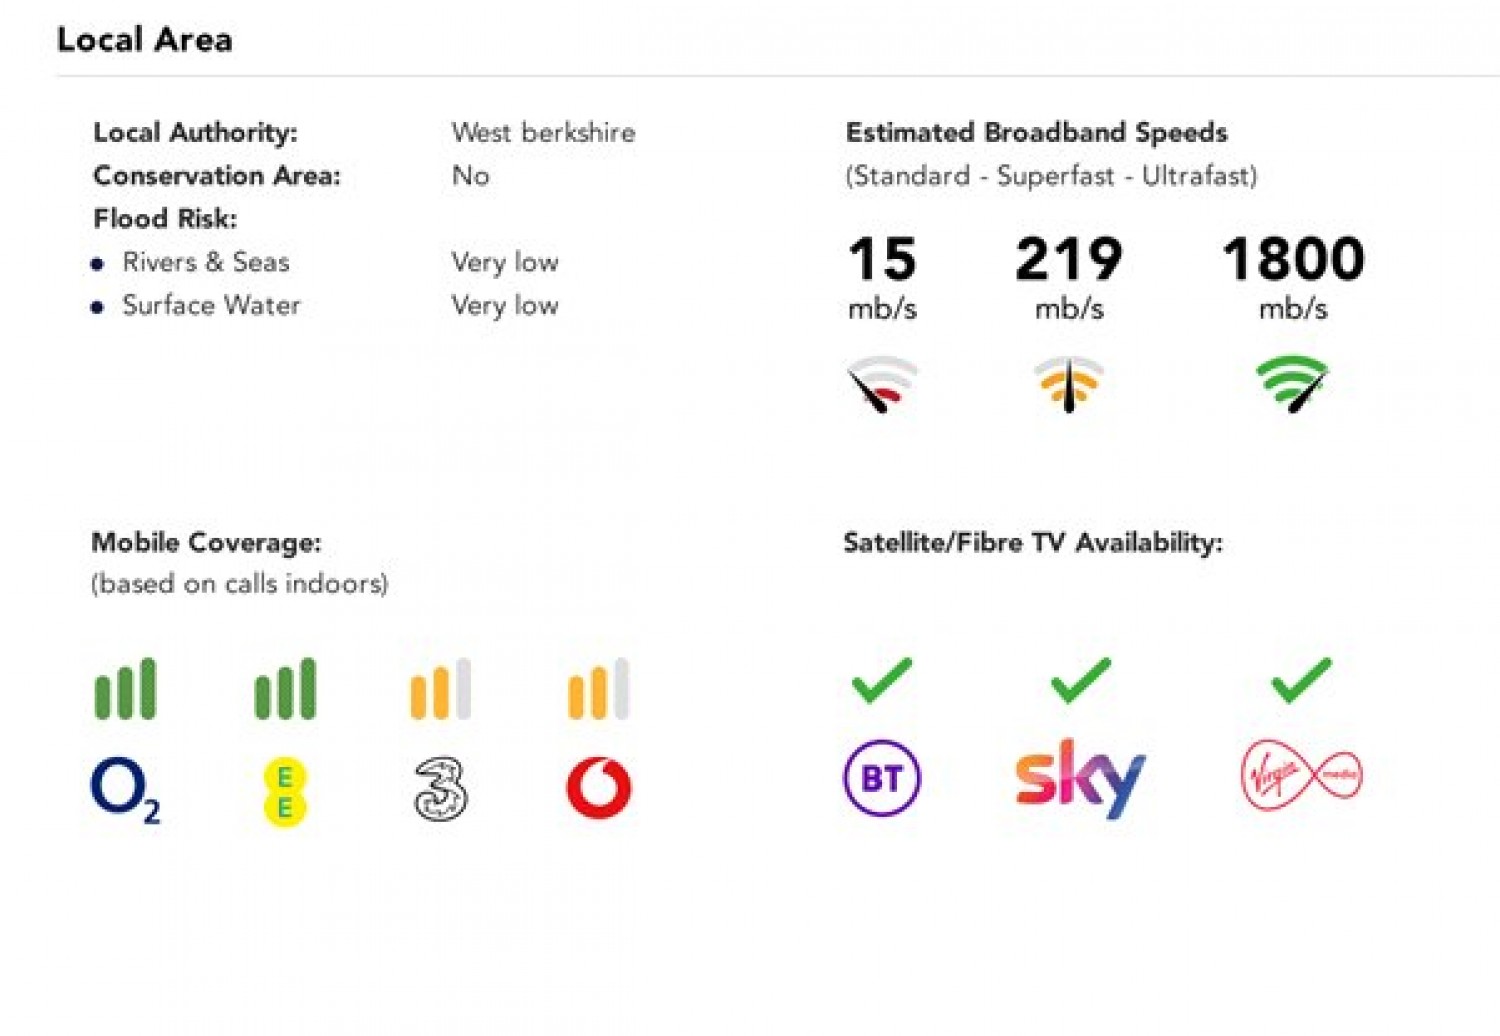
Task: Click the Local Area heading
Action: pos(145,39)
